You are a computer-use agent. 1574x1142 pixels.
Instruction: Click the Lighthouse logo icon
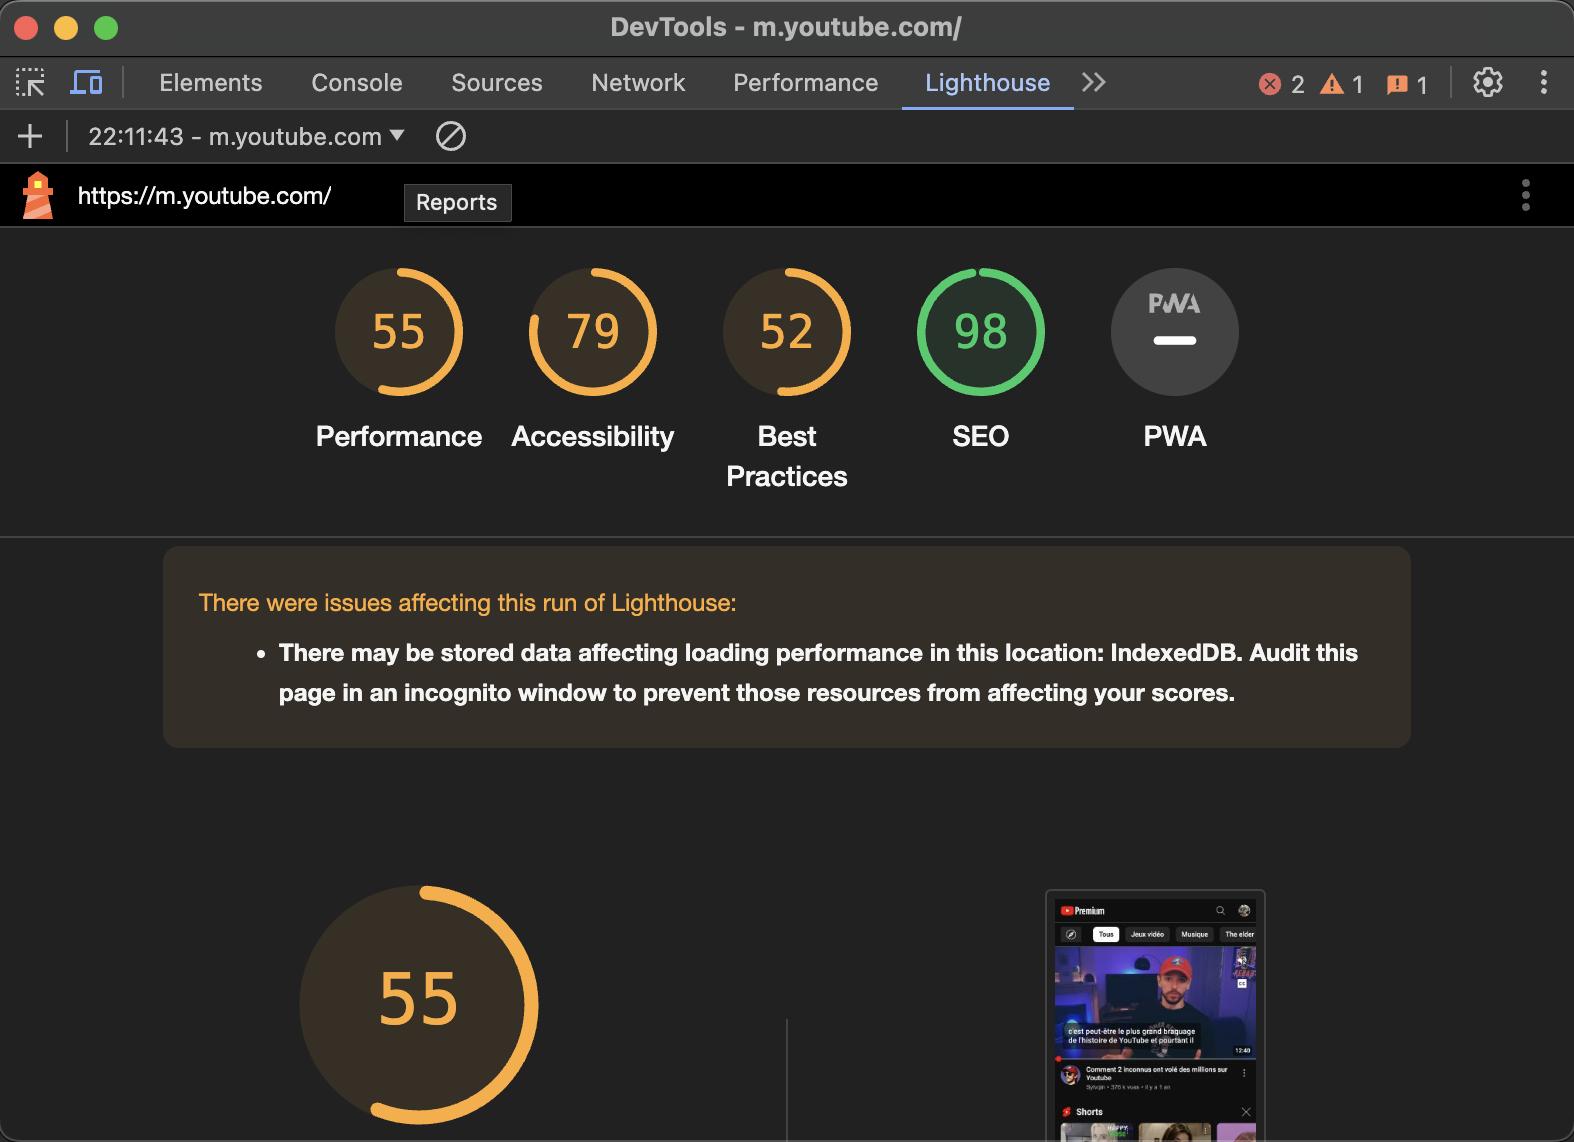pos(38,195)
